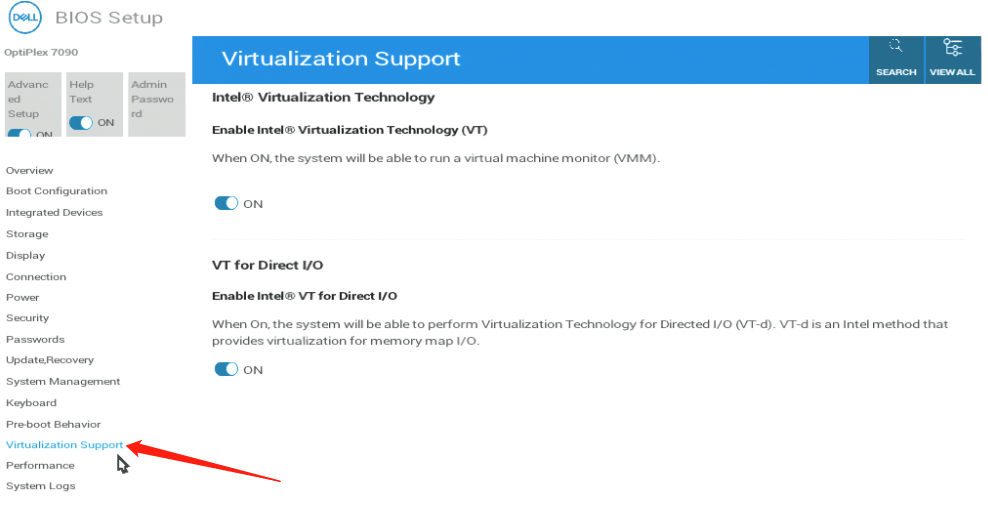The image size is (988, 507).
Task: Select Integrated Devices in sidebar
Action: click(54, 212)
